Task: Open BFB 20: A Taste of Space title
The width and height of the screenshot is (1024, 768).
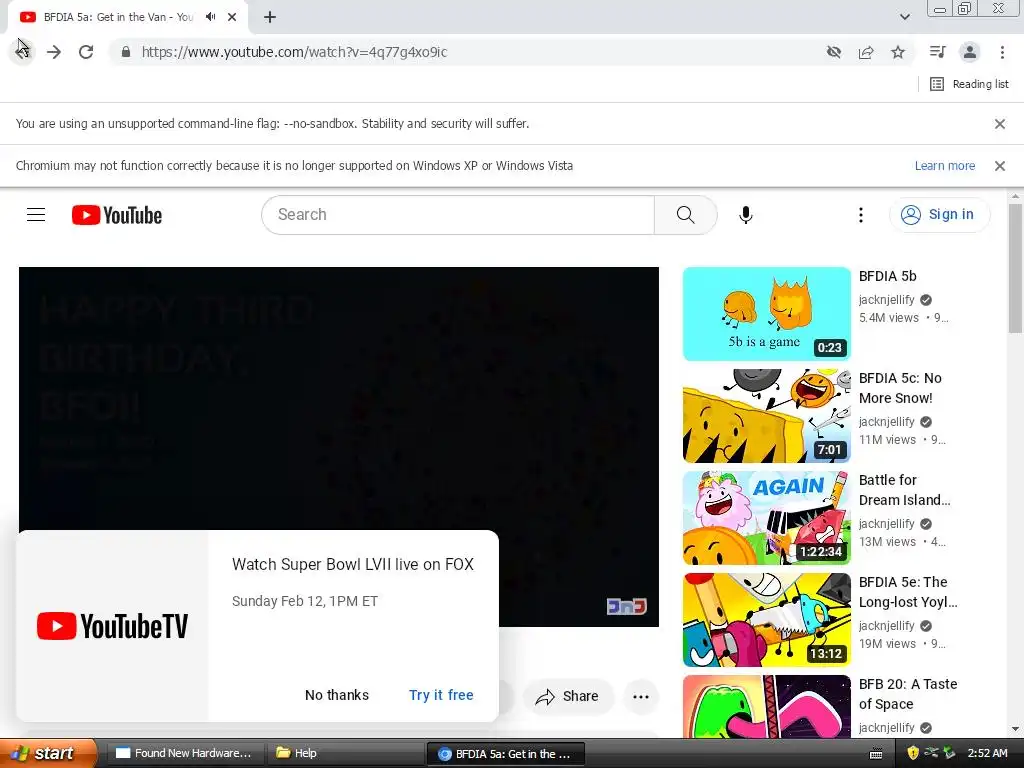Action: [x=908, y=694]
